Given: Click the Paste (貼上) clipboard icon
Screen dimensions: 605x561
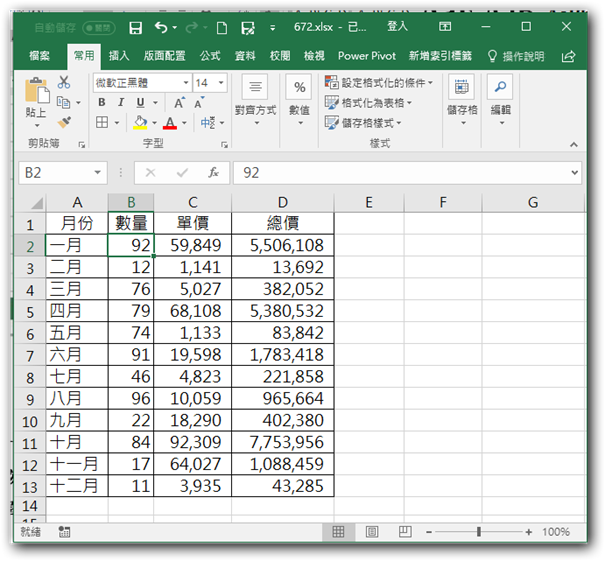Looking at the screenshot, I should 37,91.
